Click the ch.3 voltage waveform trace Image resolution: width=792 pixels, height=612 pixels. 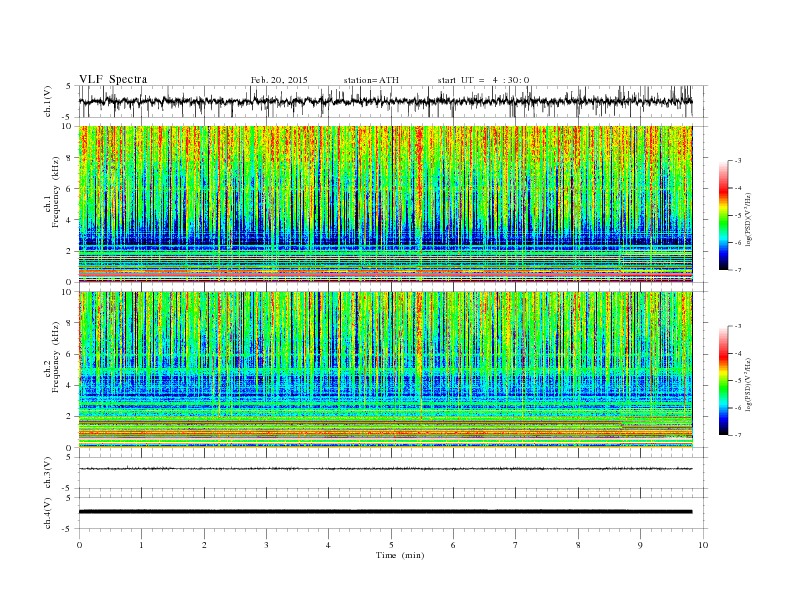click(x=386, y=469)
